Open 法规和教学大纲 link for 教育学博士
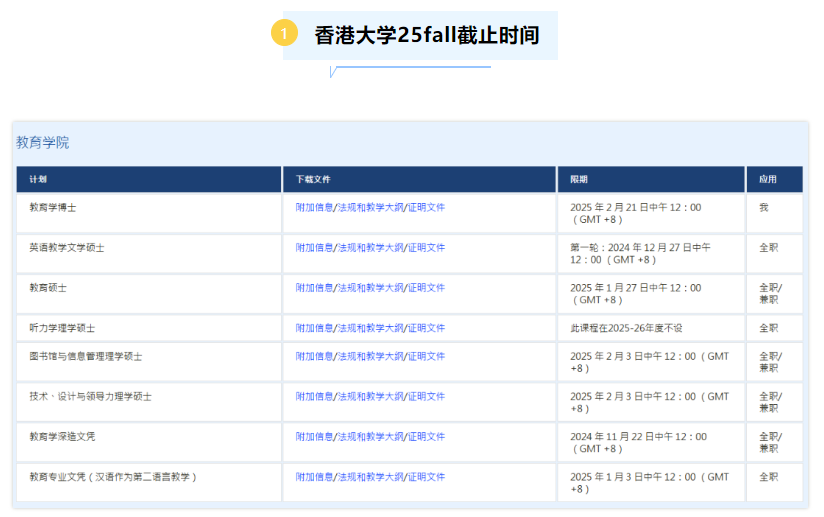 370,208
